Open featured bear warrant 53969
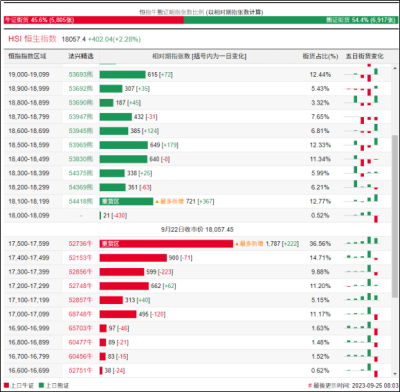400x392 pixels. point(81,145)
